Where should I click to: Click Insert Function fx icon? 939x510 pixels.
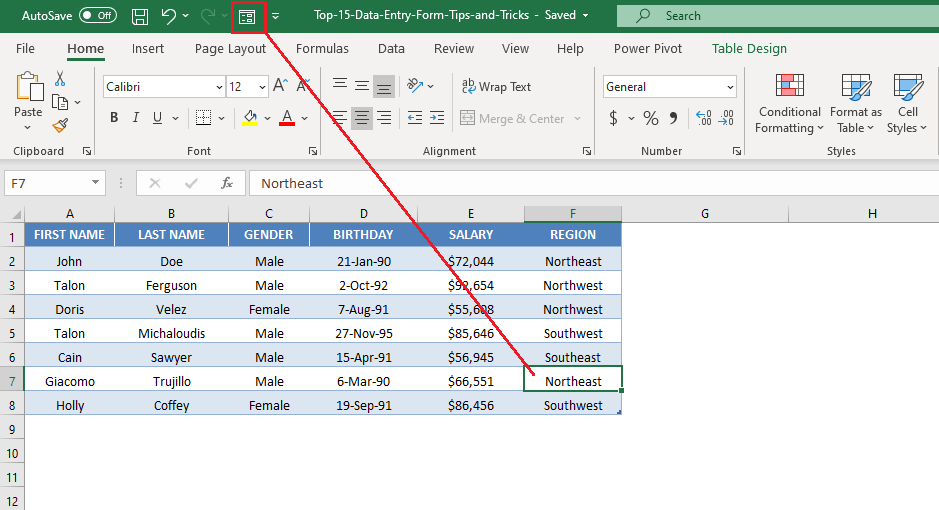[226, 183]
